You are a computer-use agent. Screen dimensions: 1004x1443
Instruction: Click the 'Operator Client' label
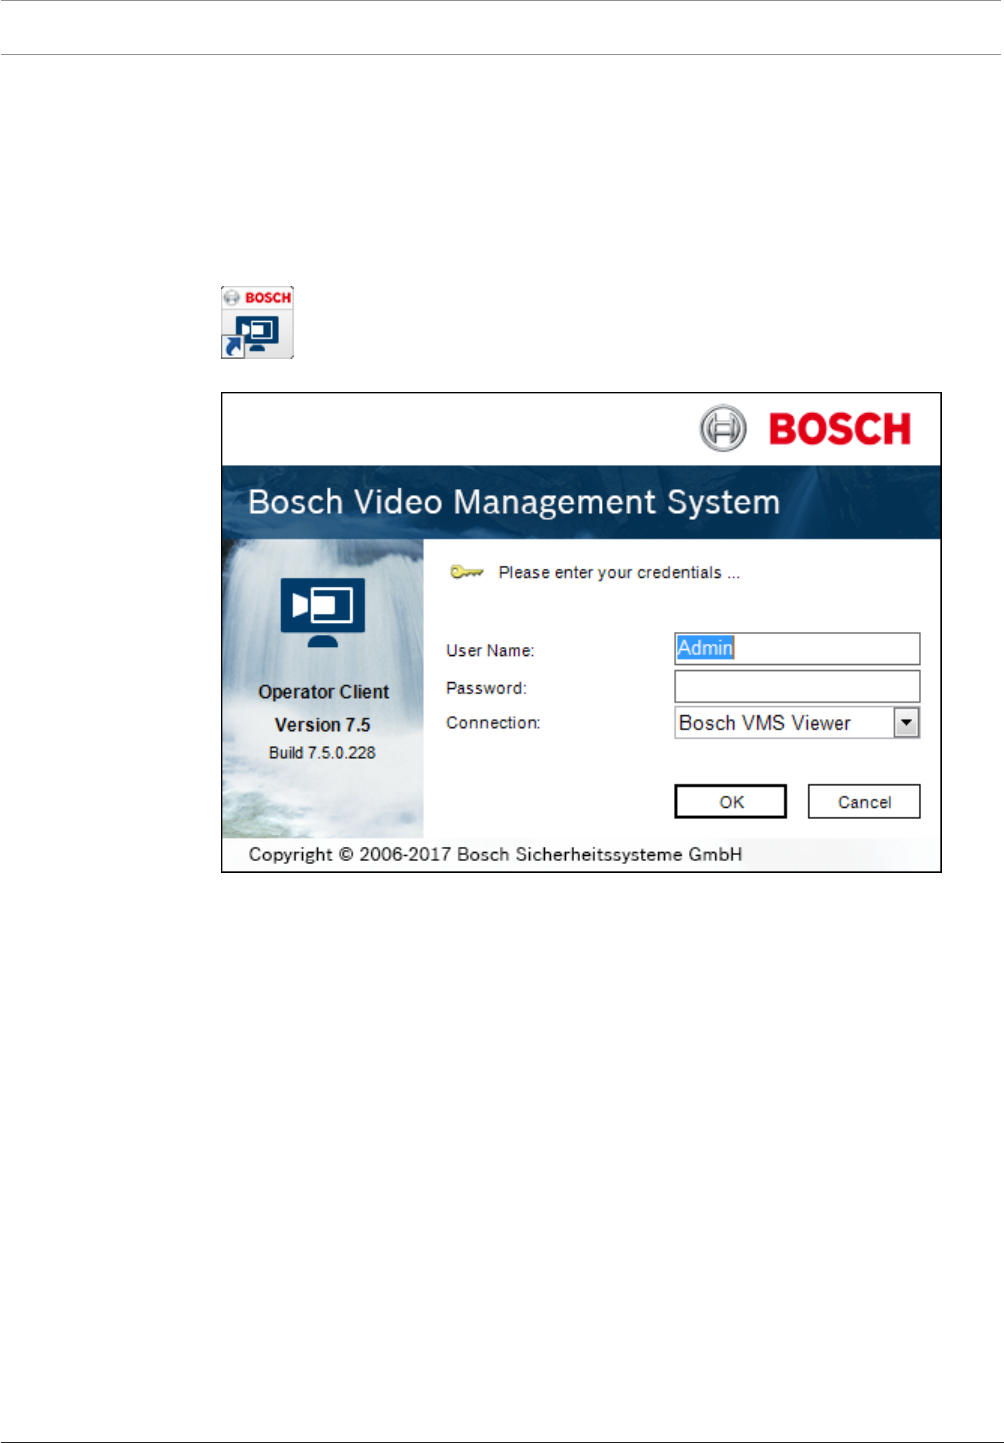pos(324,691)
